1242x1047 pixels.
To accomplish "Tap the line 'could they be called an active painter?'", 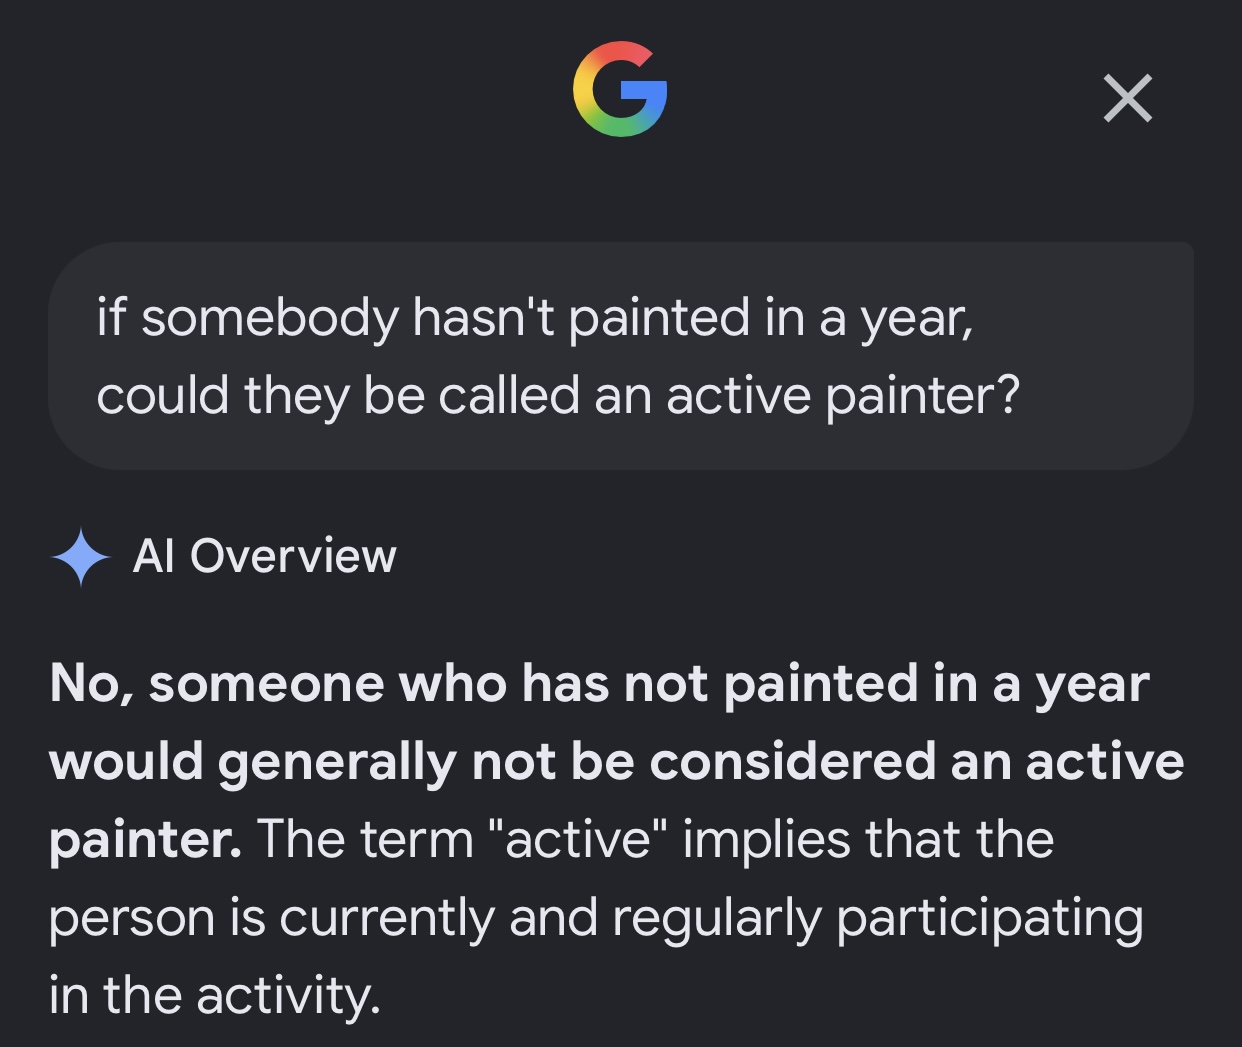I will click(558, 396).
